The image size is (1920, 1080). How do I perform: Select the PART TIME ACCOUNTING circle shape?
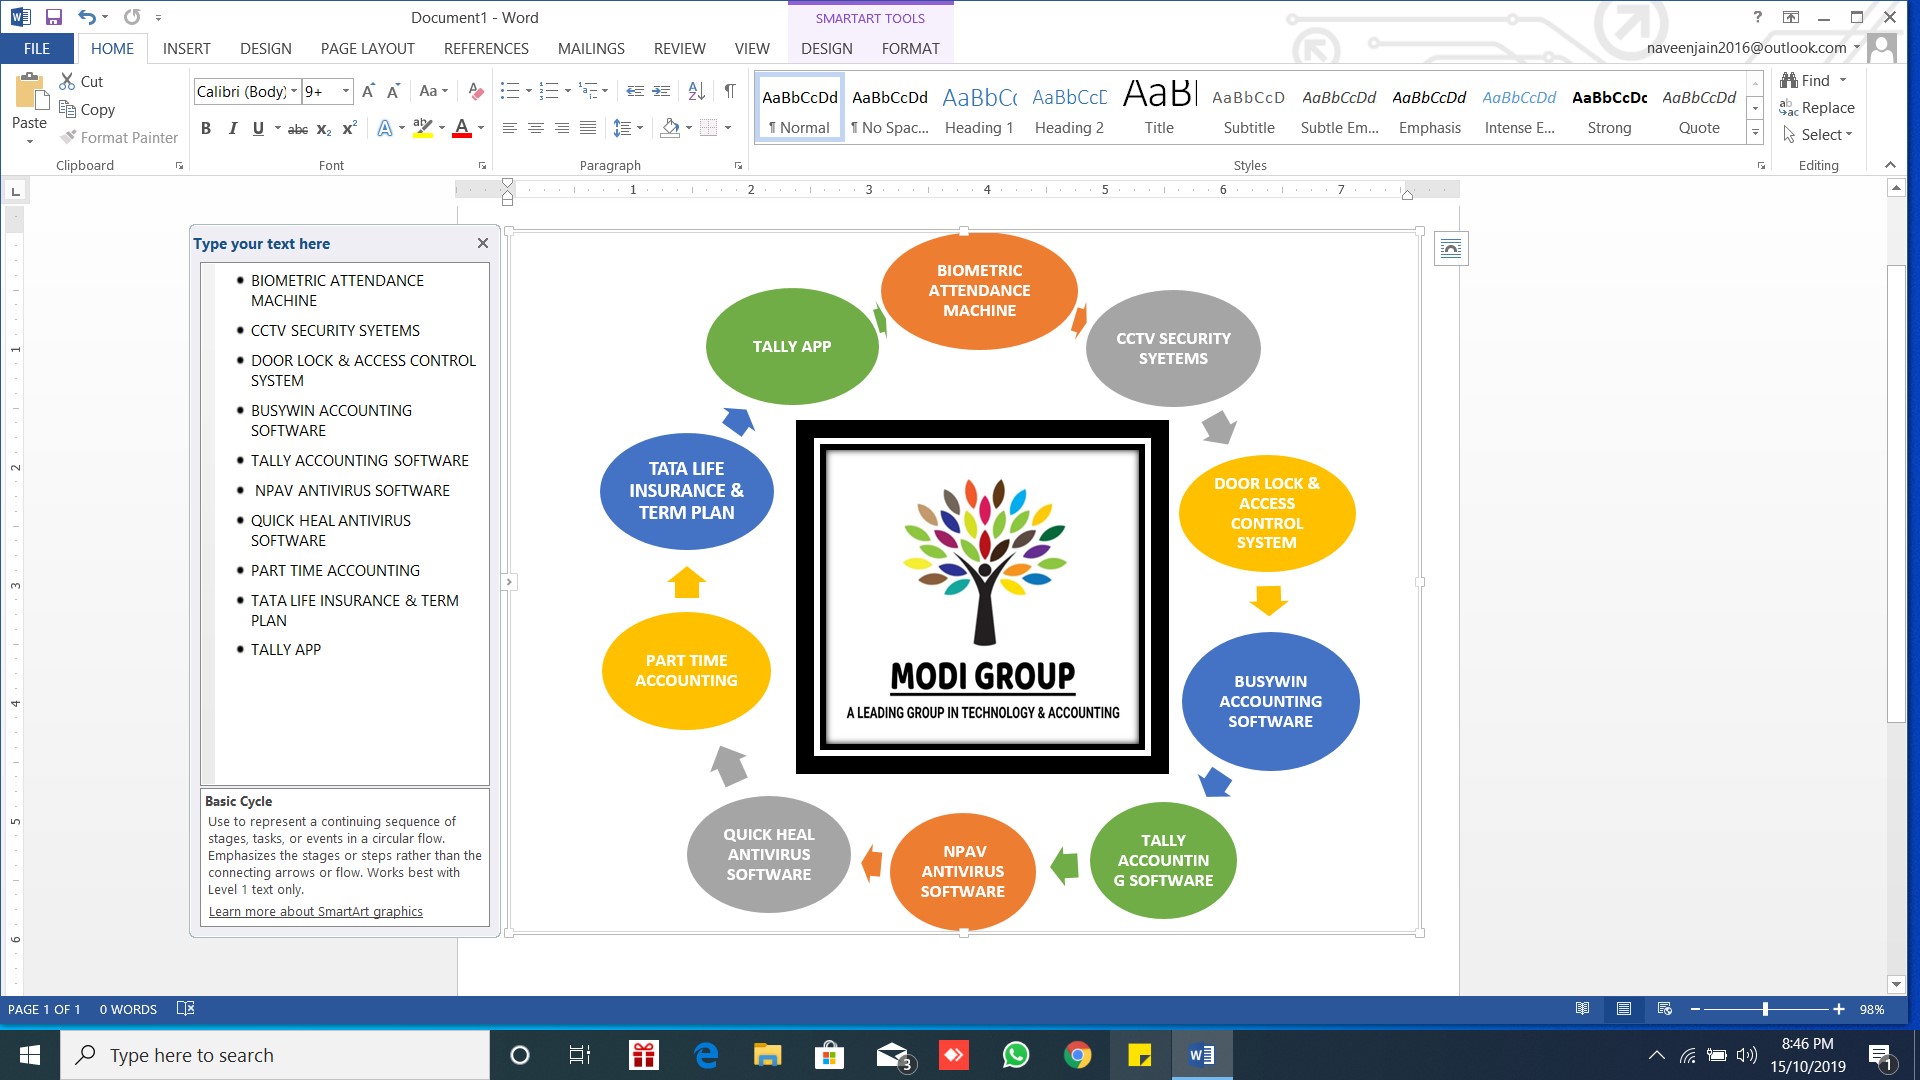686,670
